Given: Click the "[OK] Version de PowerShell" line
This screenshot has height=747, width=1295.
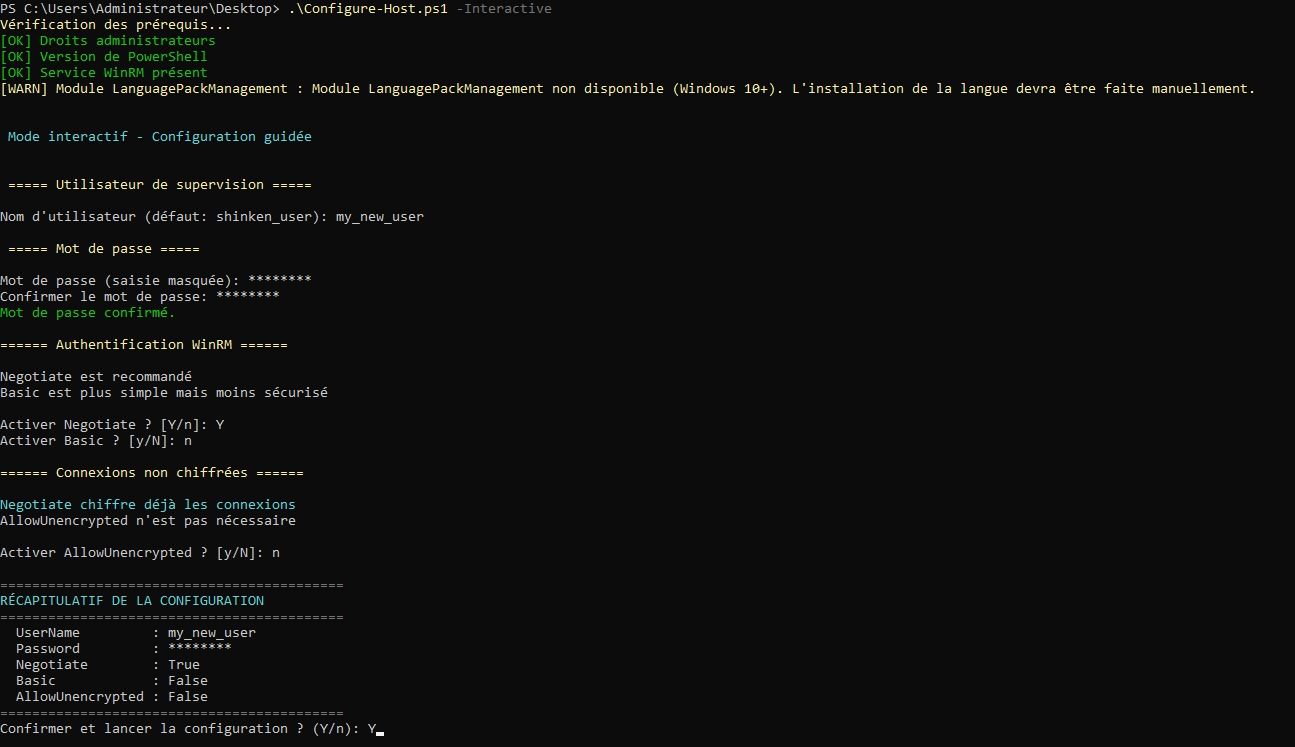Looking at the screenshot, I should tap(104, 57).
